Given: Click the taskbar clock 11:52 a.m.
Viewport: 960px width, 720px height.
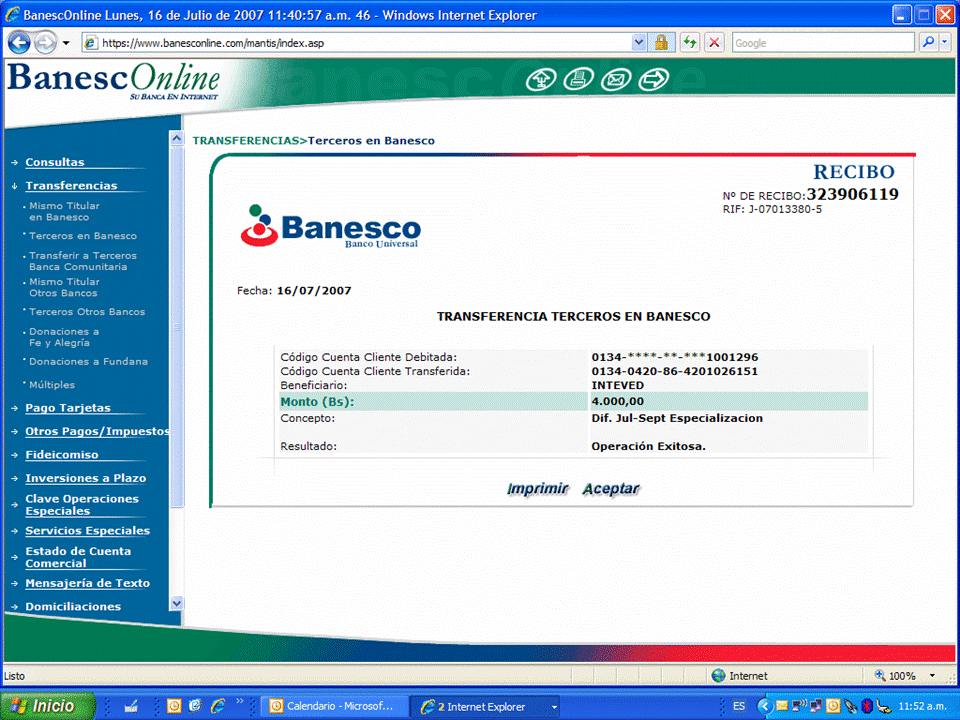Looking at the screenshot, I should coord(923,707).
